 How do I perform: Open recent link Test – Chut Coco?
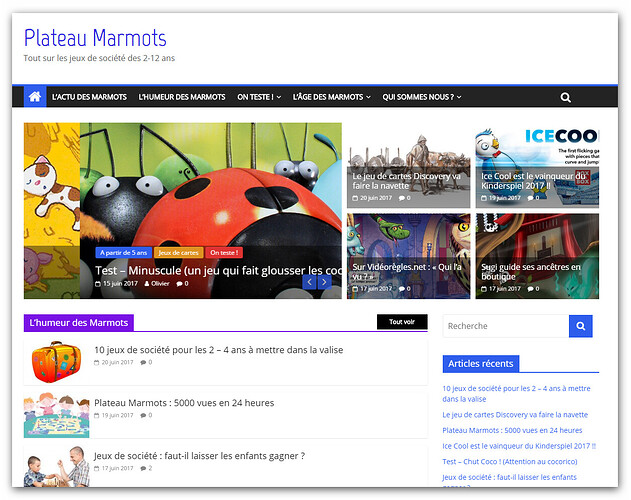(510, 462)
